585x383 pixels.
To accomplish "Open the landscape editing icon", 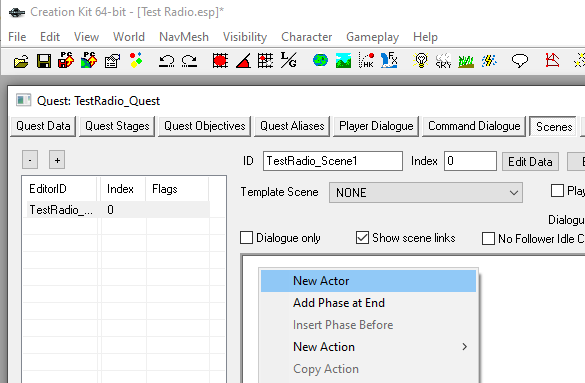I will click(x=343, y=61).
